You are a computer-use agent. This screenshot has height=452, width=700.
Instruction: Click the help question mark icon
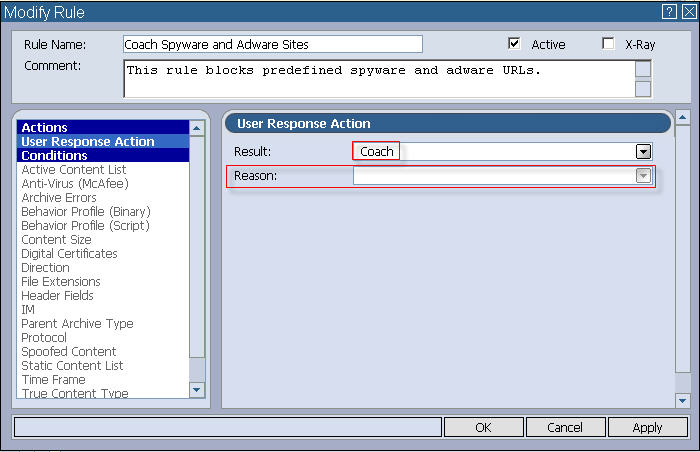[669, 12]
